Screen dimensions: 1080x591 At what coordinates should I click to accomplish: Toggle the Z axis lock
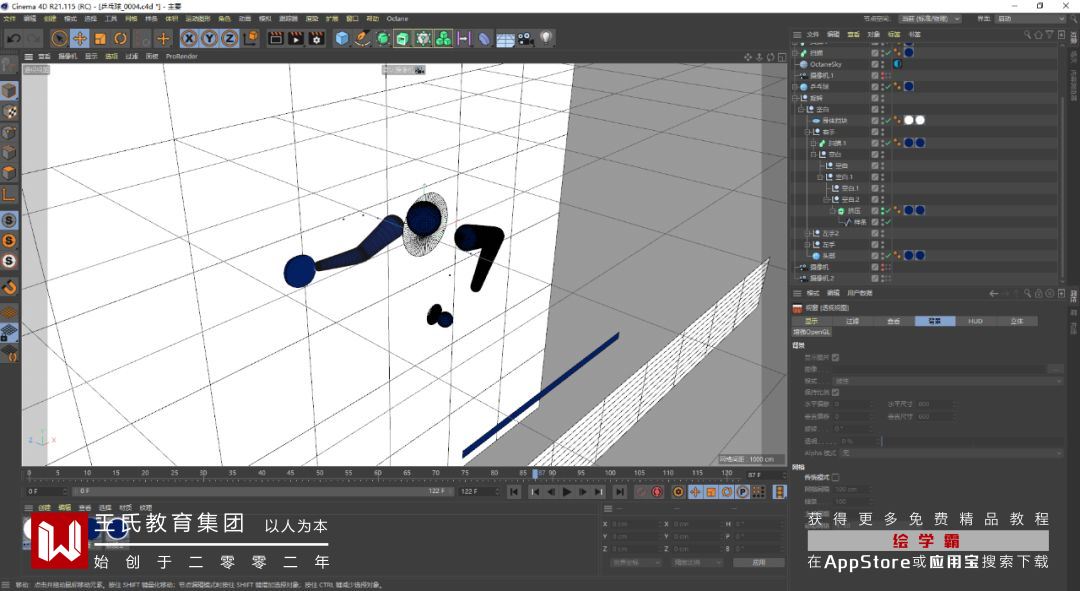(229, 39)
